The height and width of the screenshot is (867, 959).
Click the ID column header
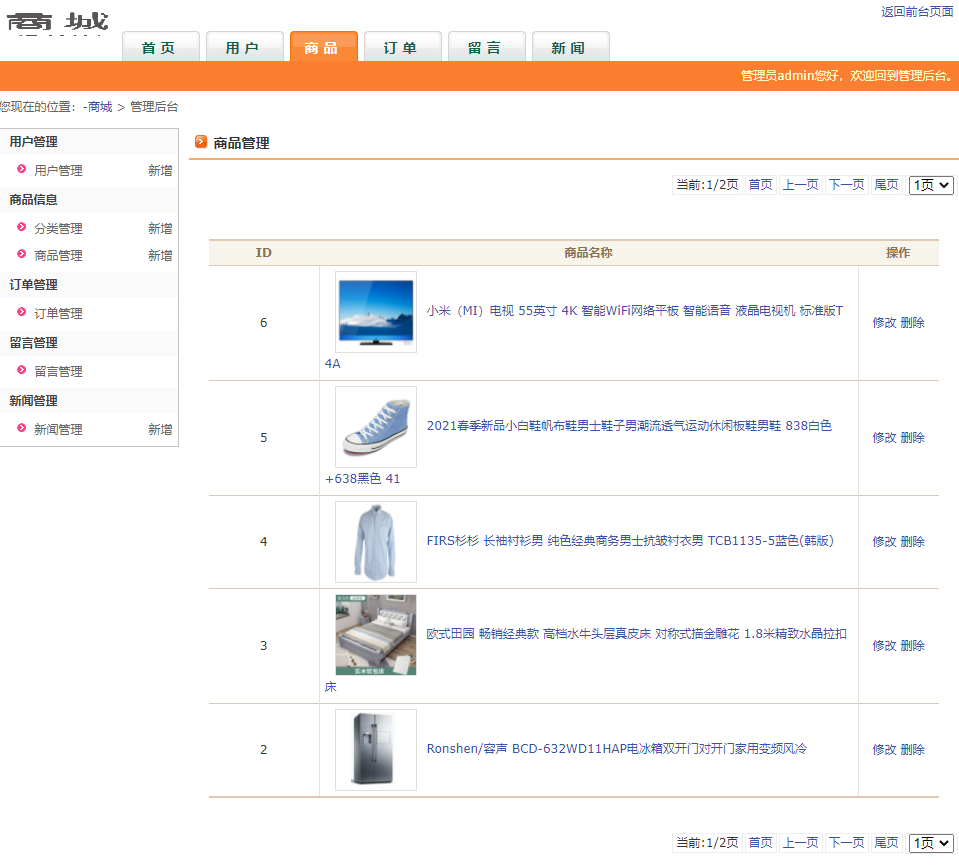264,253
